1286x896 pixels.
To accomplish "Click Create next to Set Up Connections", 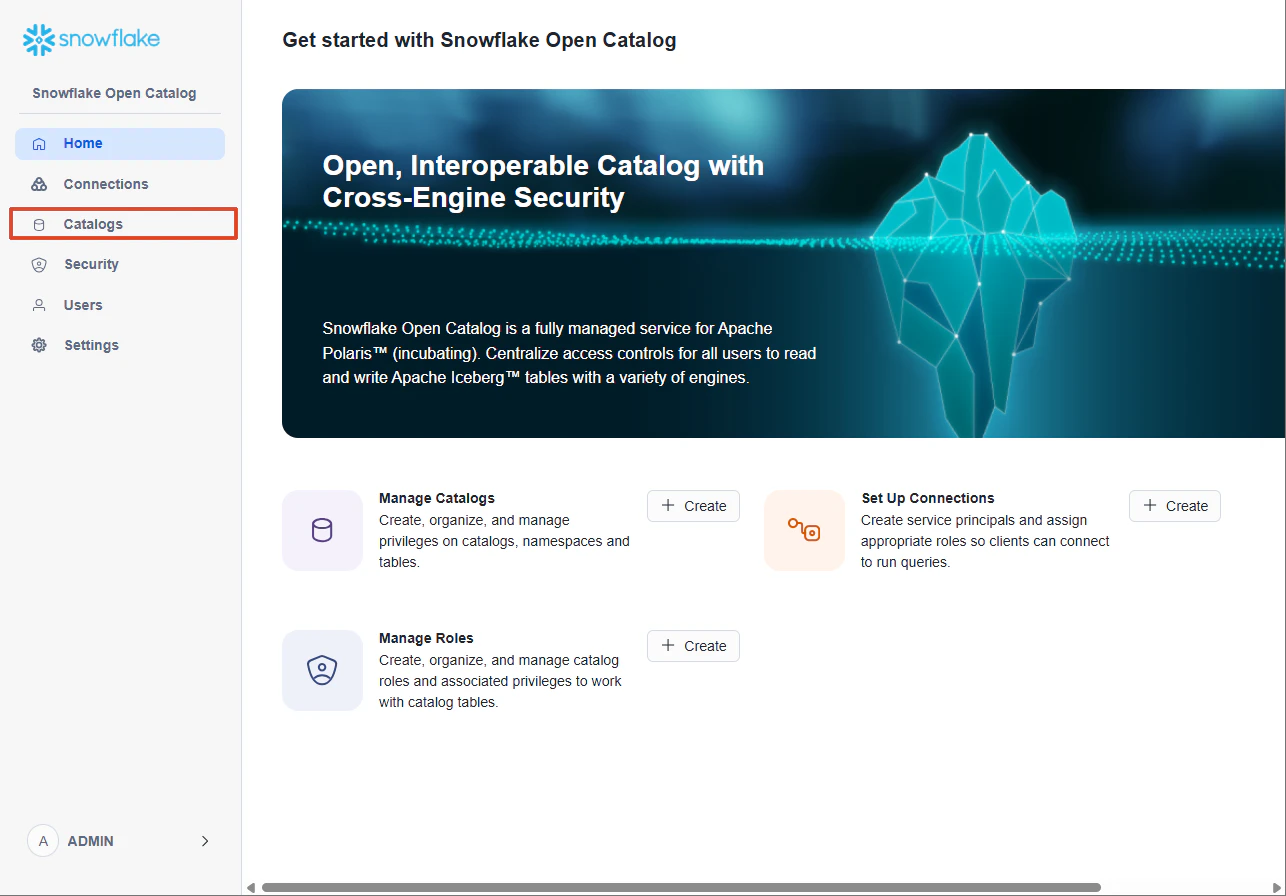I will tap(1175, 506).
